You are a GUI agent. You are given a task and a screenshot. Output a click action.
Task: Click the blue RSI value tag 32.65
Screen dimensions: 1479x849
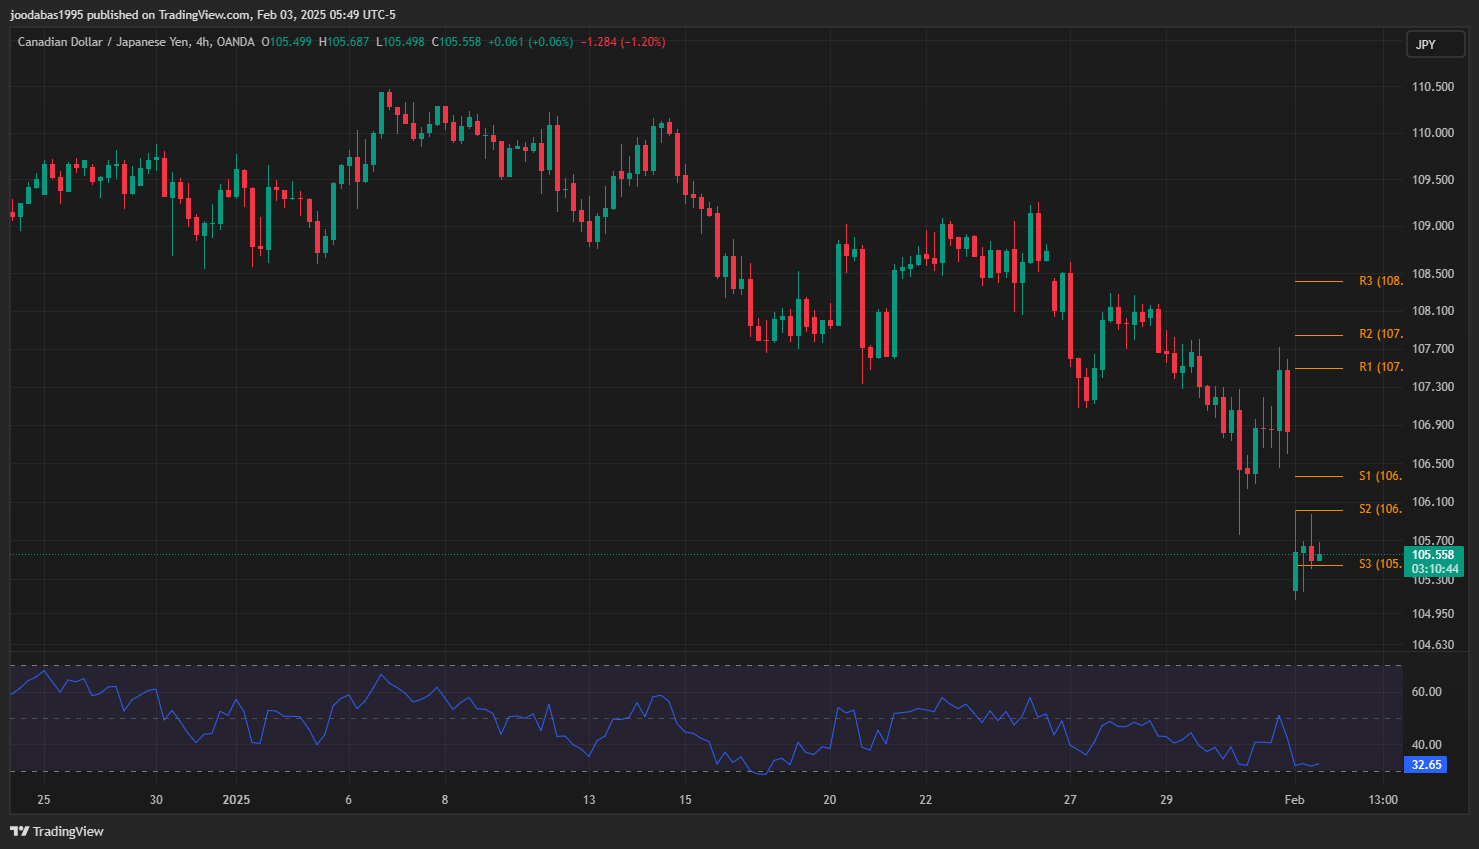[1426, 765]
